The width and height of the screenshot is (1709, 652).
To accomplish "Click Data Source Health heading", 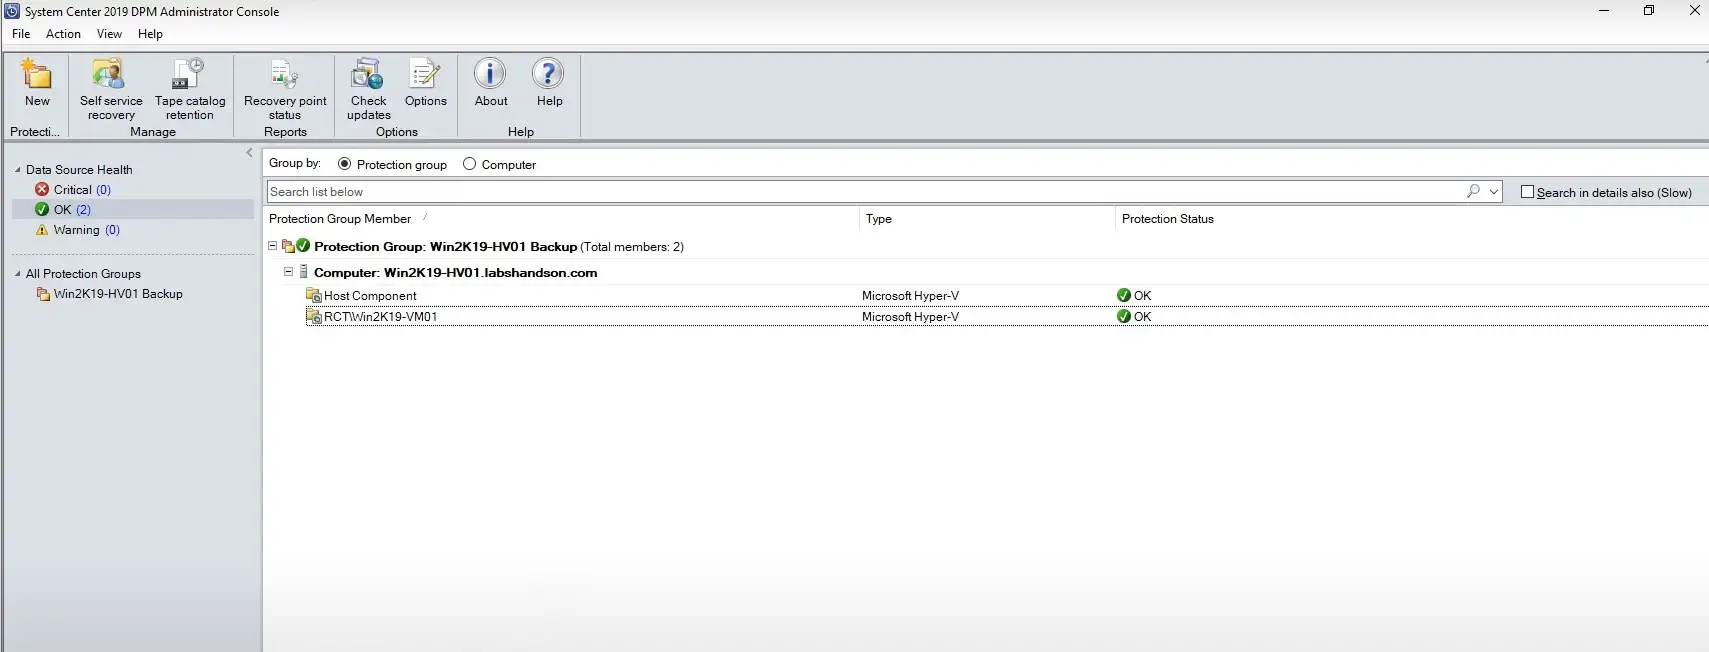I will (79, 170).
